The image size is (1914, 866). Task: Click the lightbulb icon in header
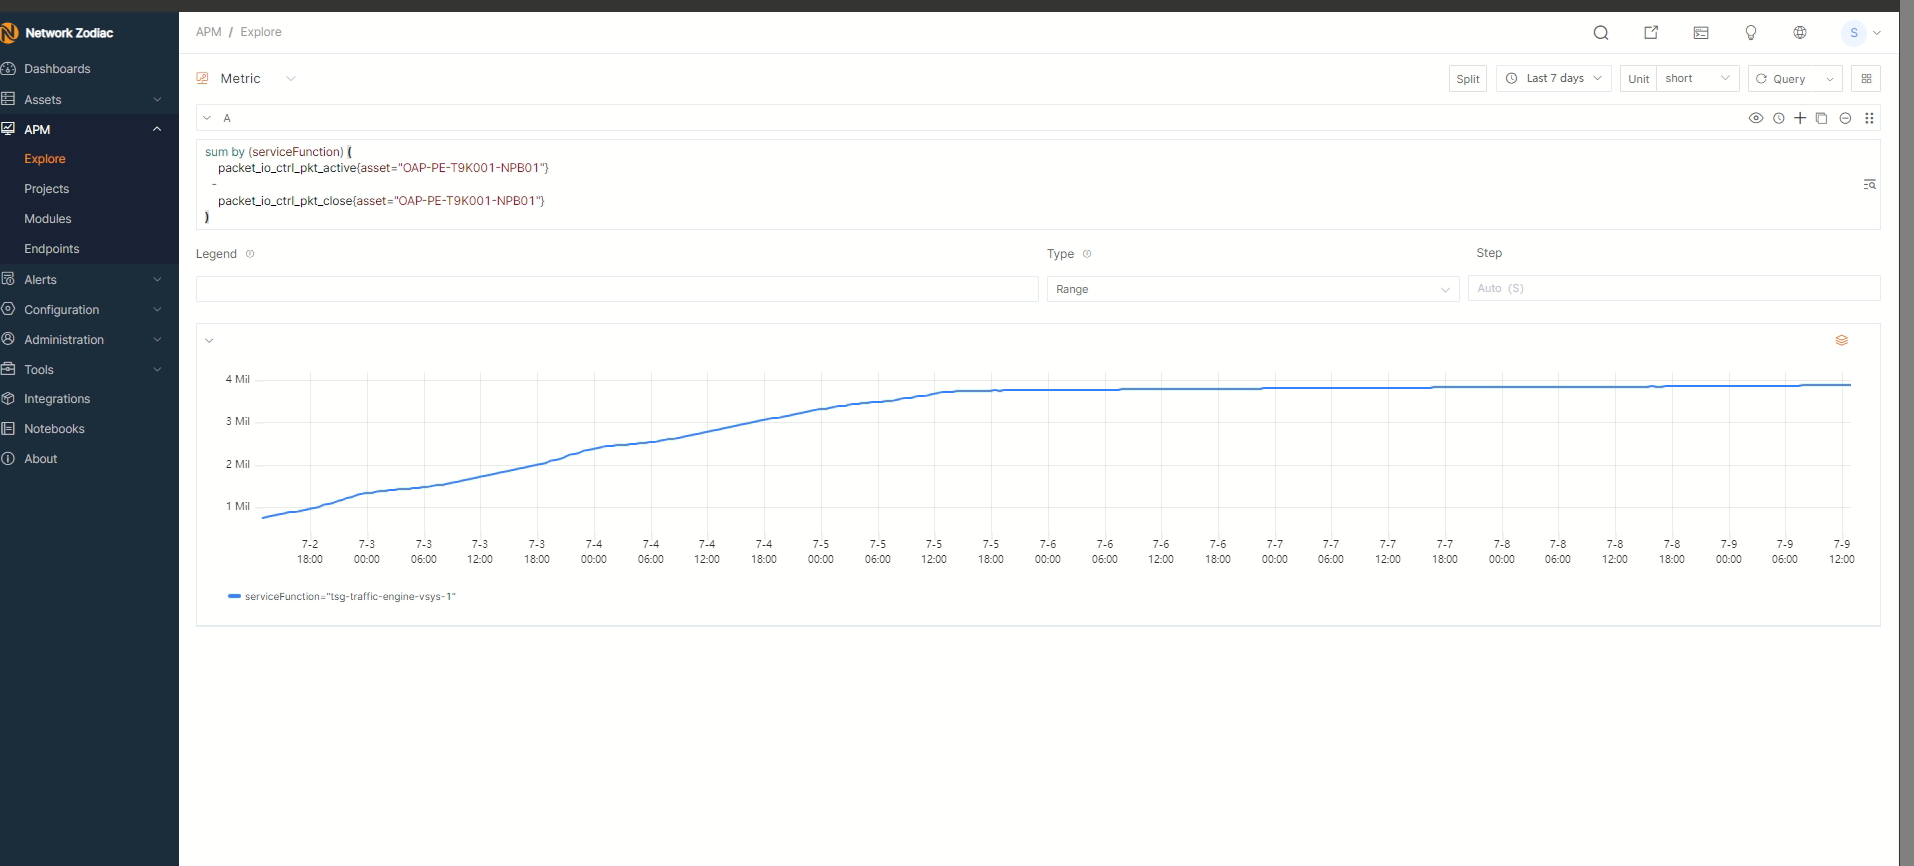tap(1750, 33)
